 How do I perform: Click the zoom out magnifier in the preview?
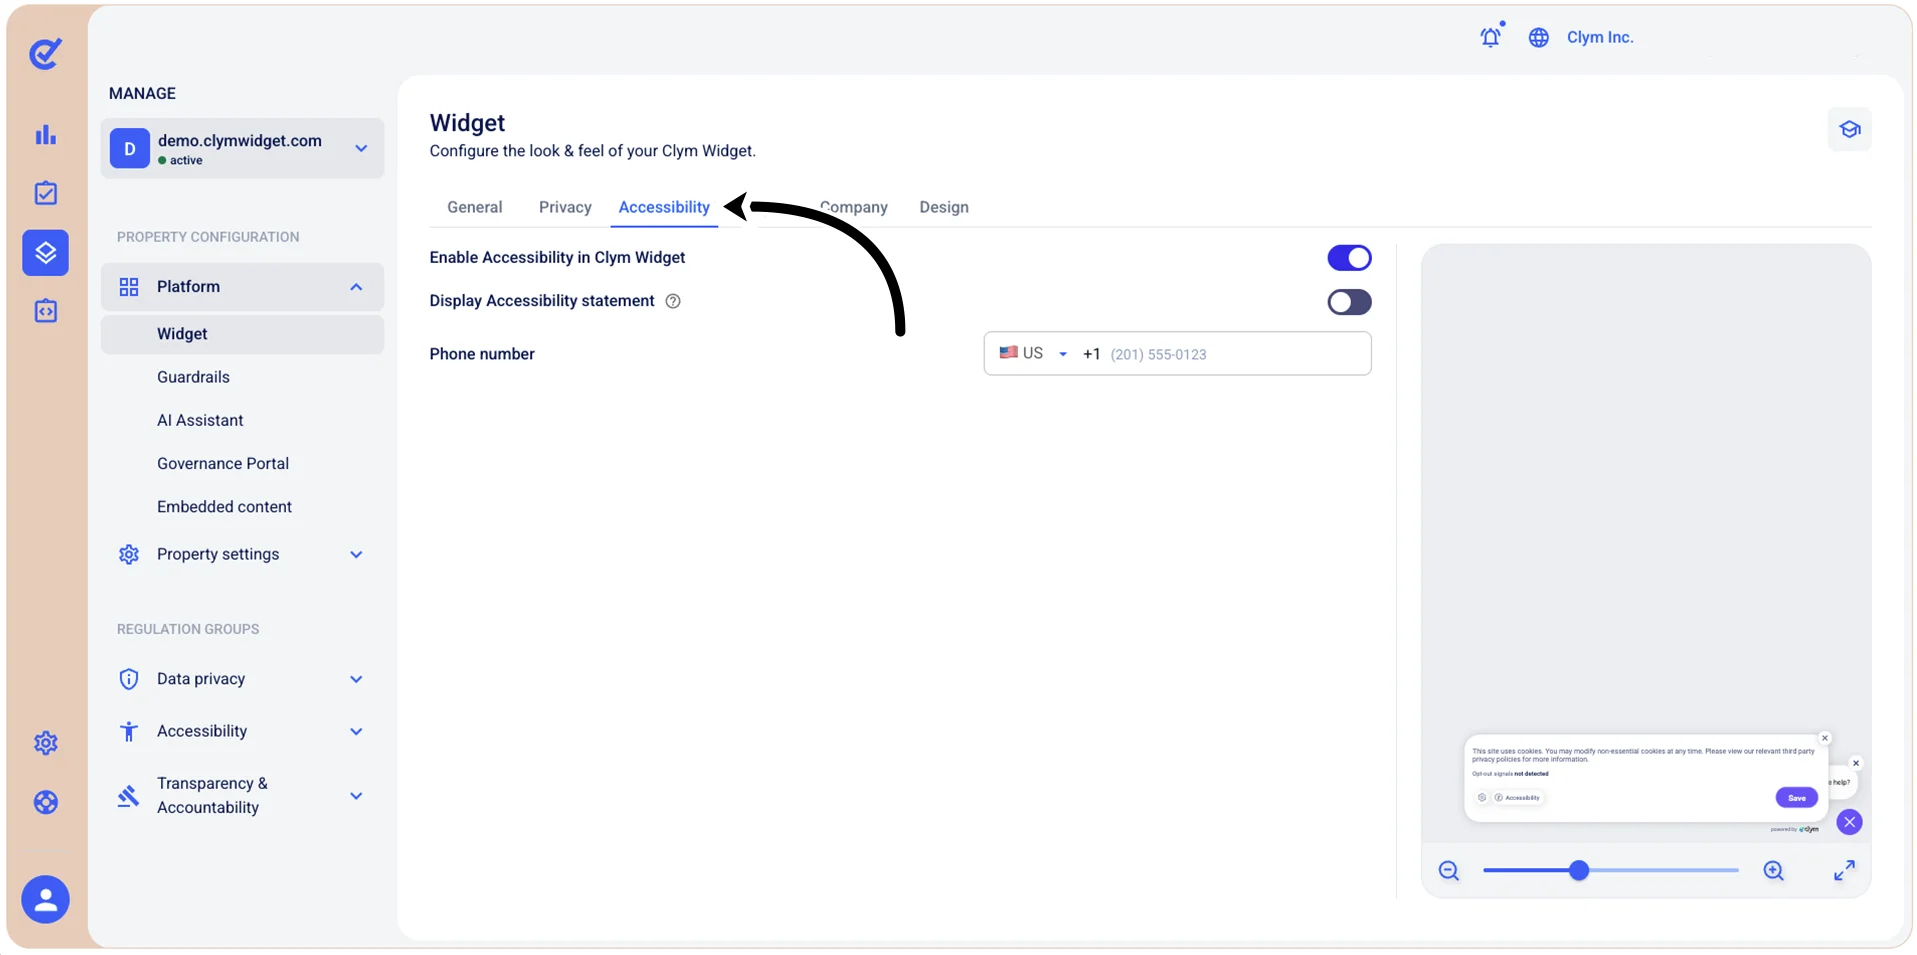pos(1448,871)
